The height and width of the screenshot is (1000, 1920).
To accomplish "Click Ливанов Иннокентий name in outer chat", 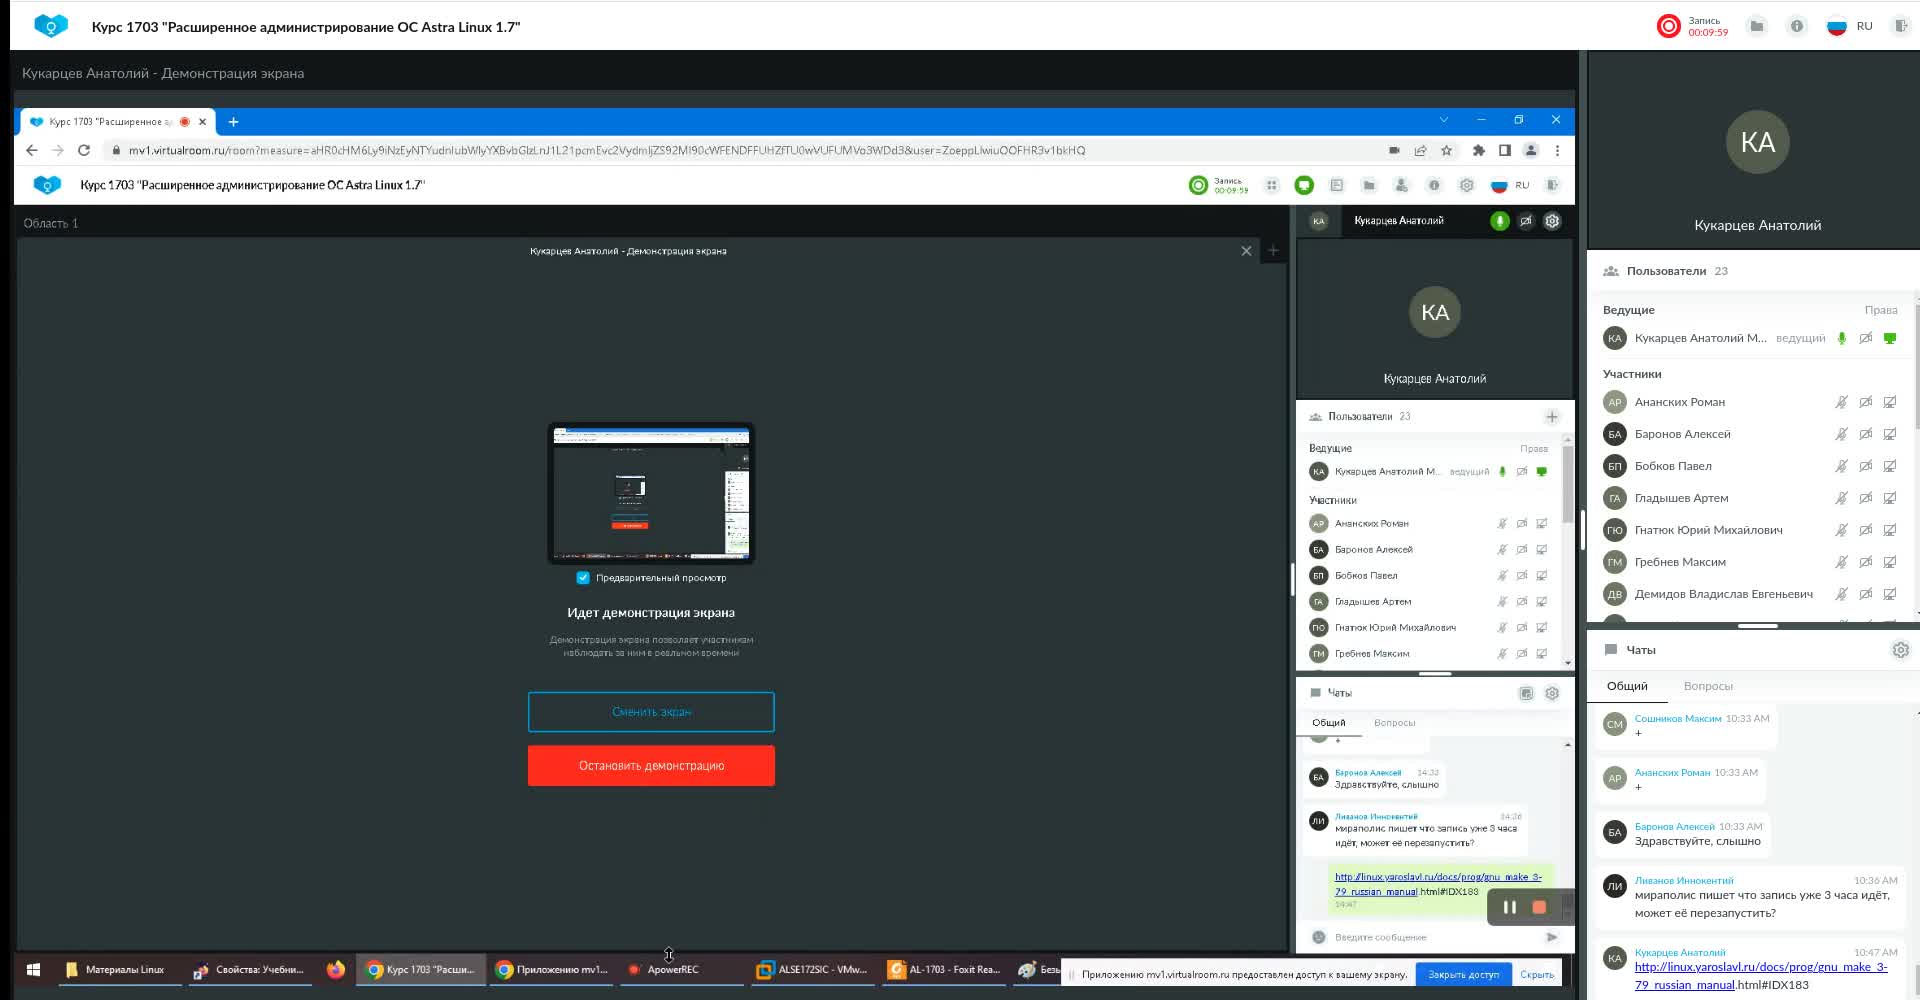I will (x=1684, y=881).
